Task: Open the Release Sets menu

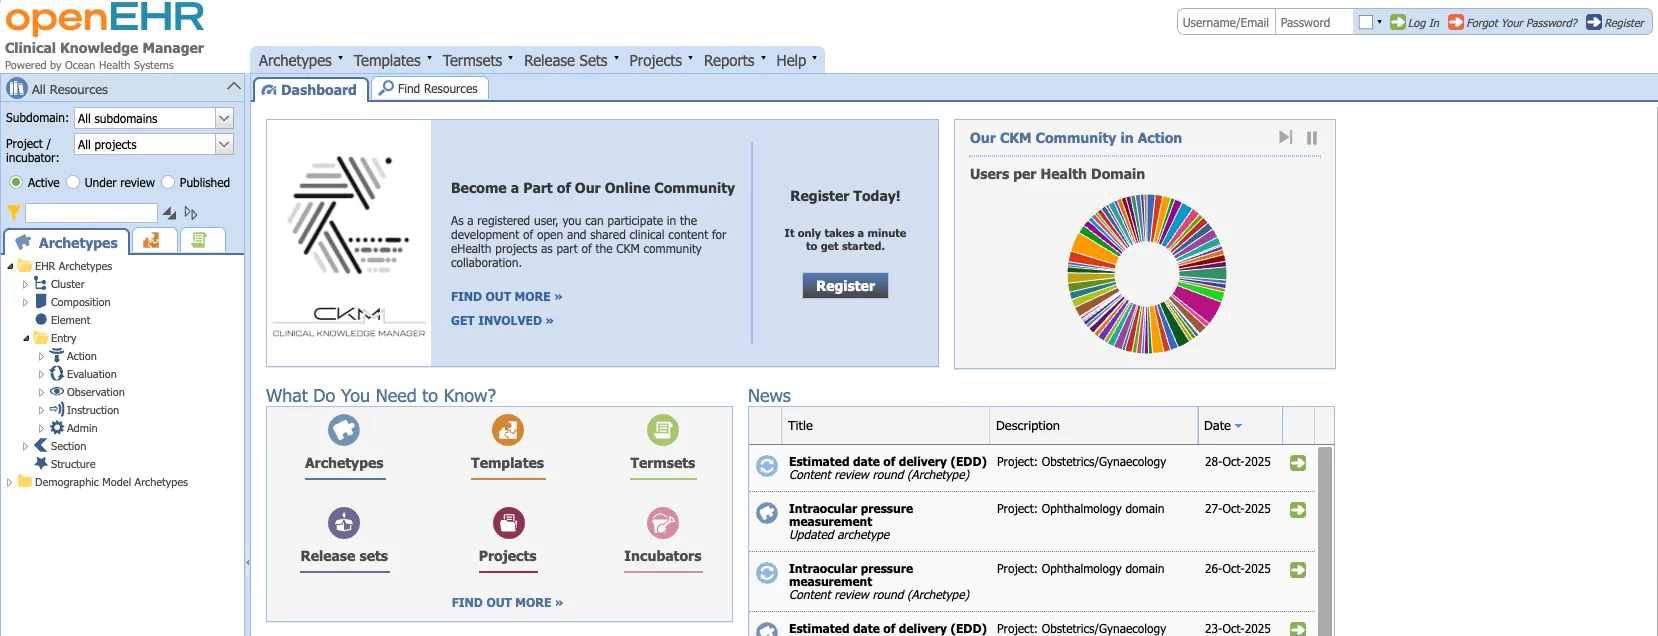Action: tap(570, 61)
